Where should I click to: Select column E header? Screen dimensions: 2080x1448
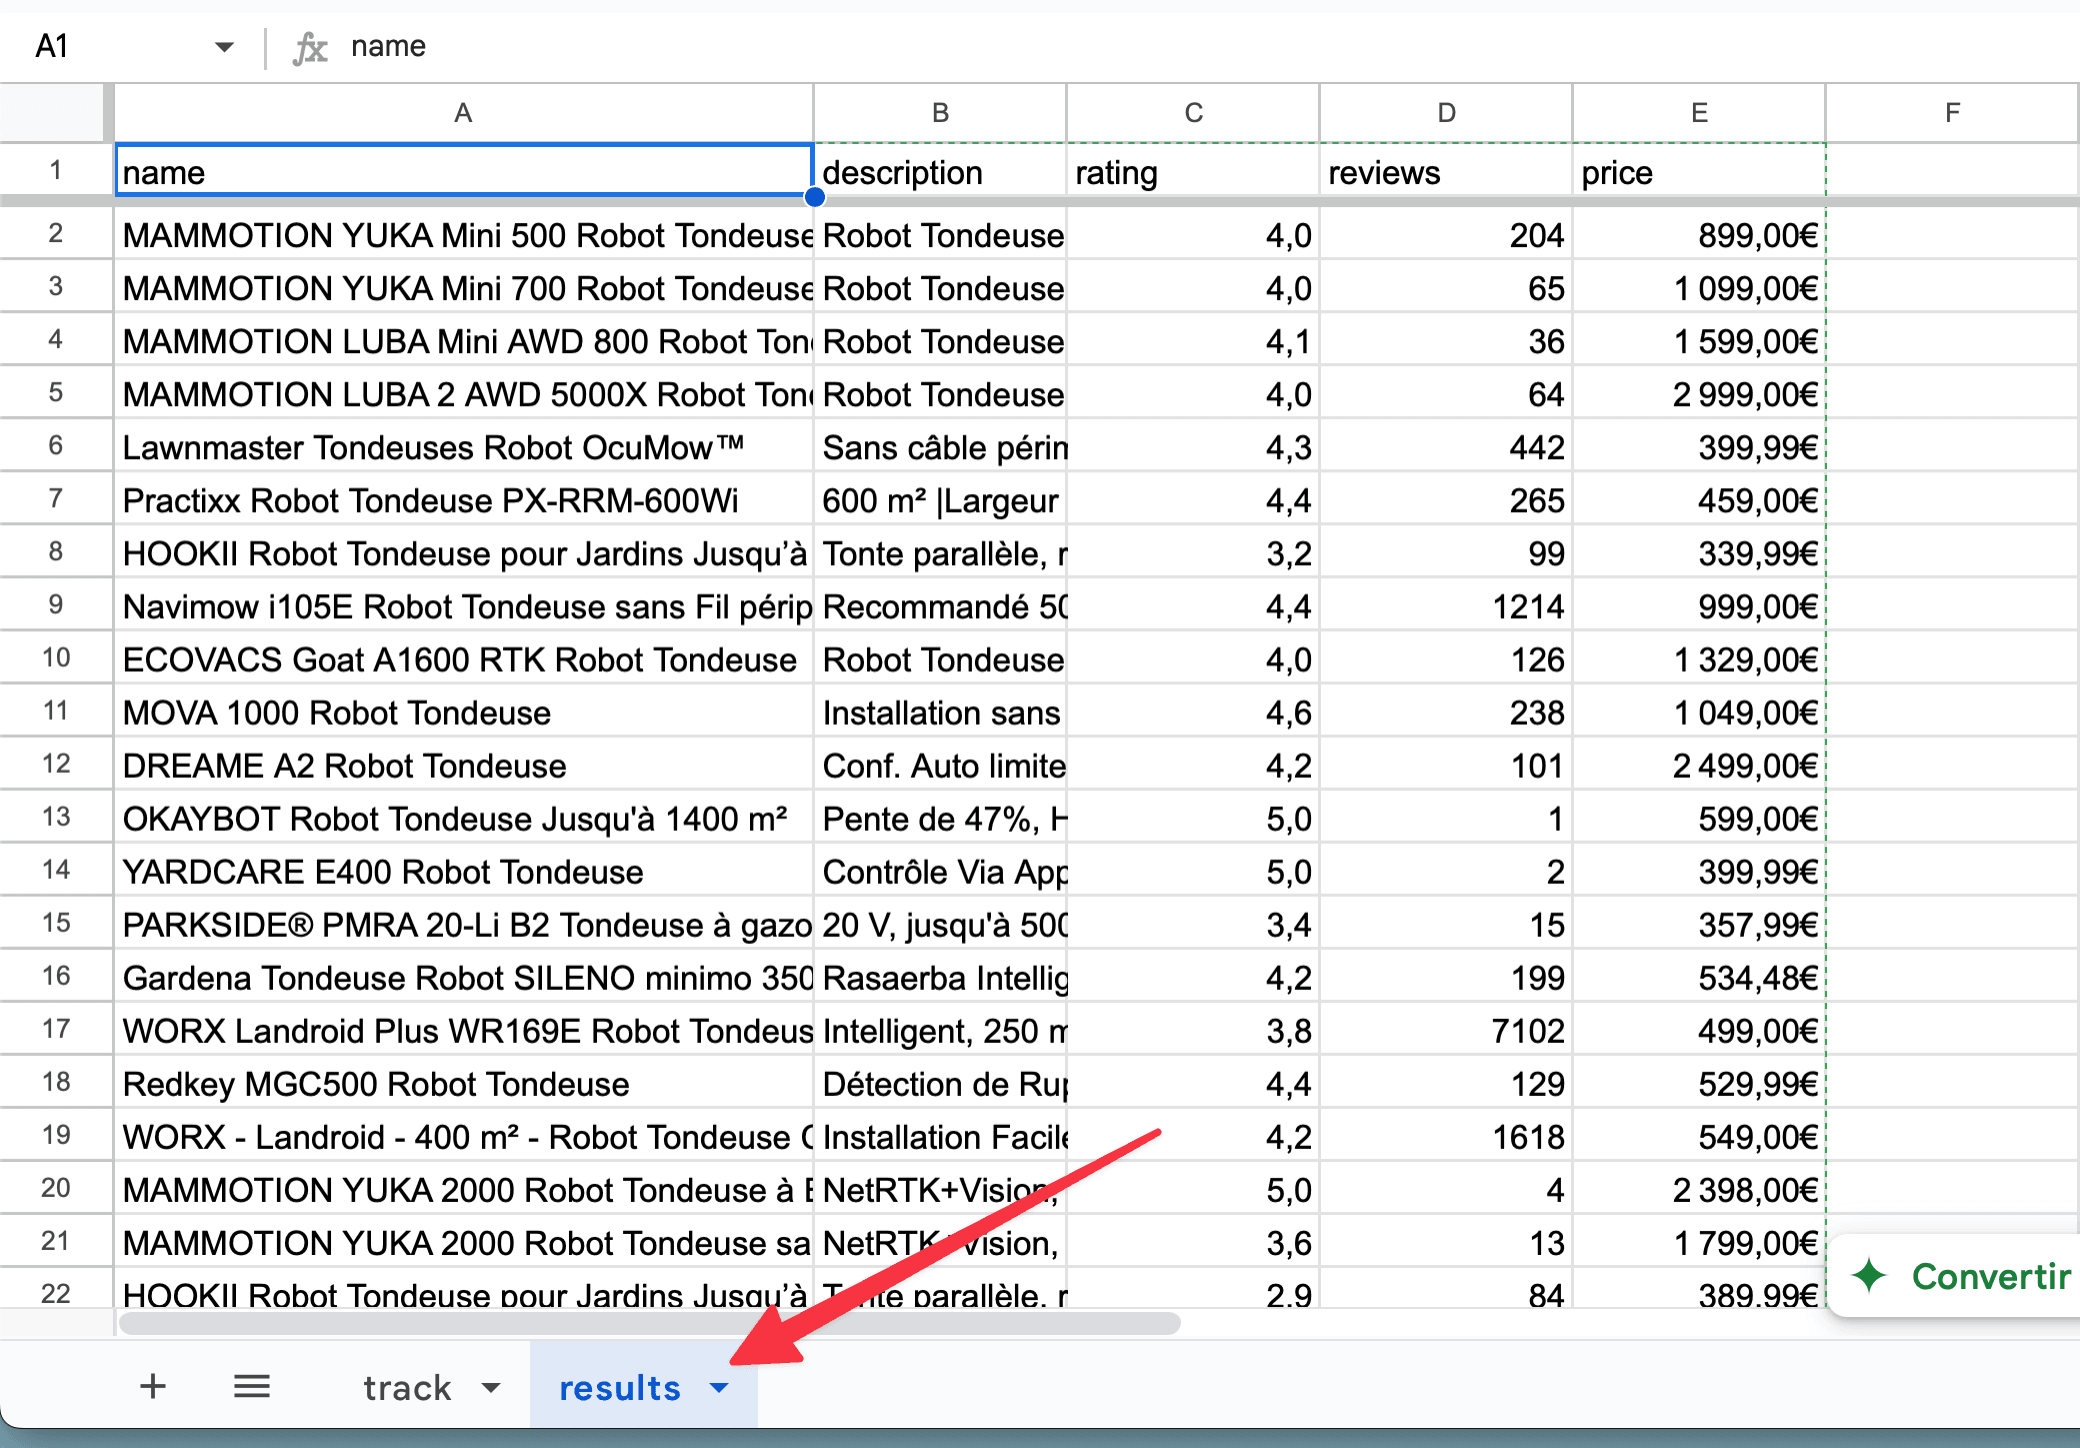coord(1699,113)
